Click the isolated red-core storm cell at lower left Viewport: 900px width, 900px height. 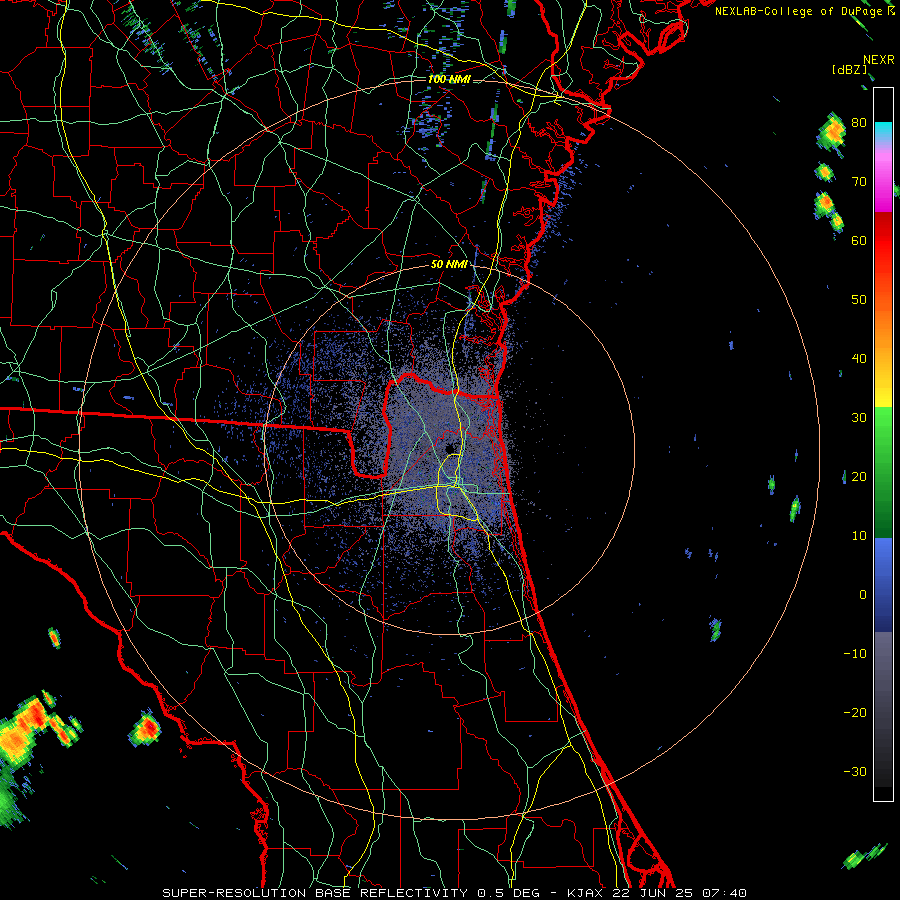click(145, 728)
